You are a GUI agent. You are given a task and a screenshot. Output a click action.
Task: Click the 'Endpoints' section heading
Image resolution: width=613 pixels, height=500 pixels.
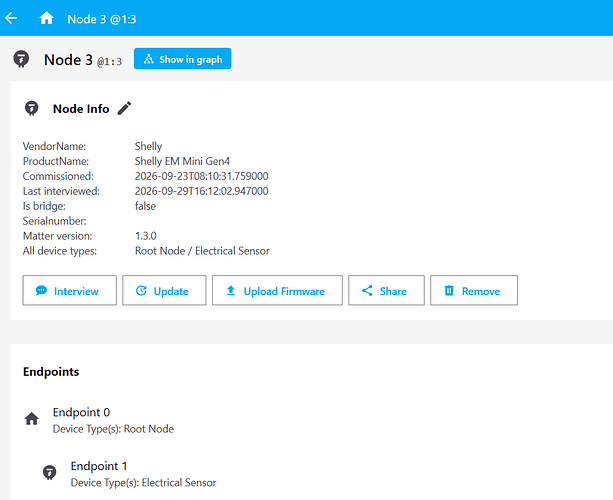(x=51, y=371)
